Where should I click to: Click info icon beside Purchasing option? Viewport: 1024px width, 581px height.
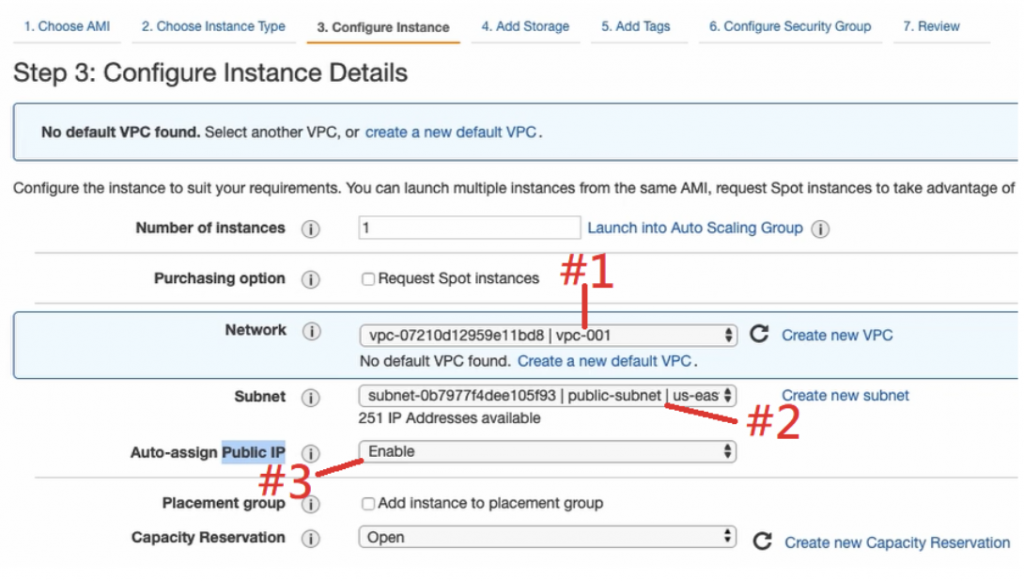311,279
